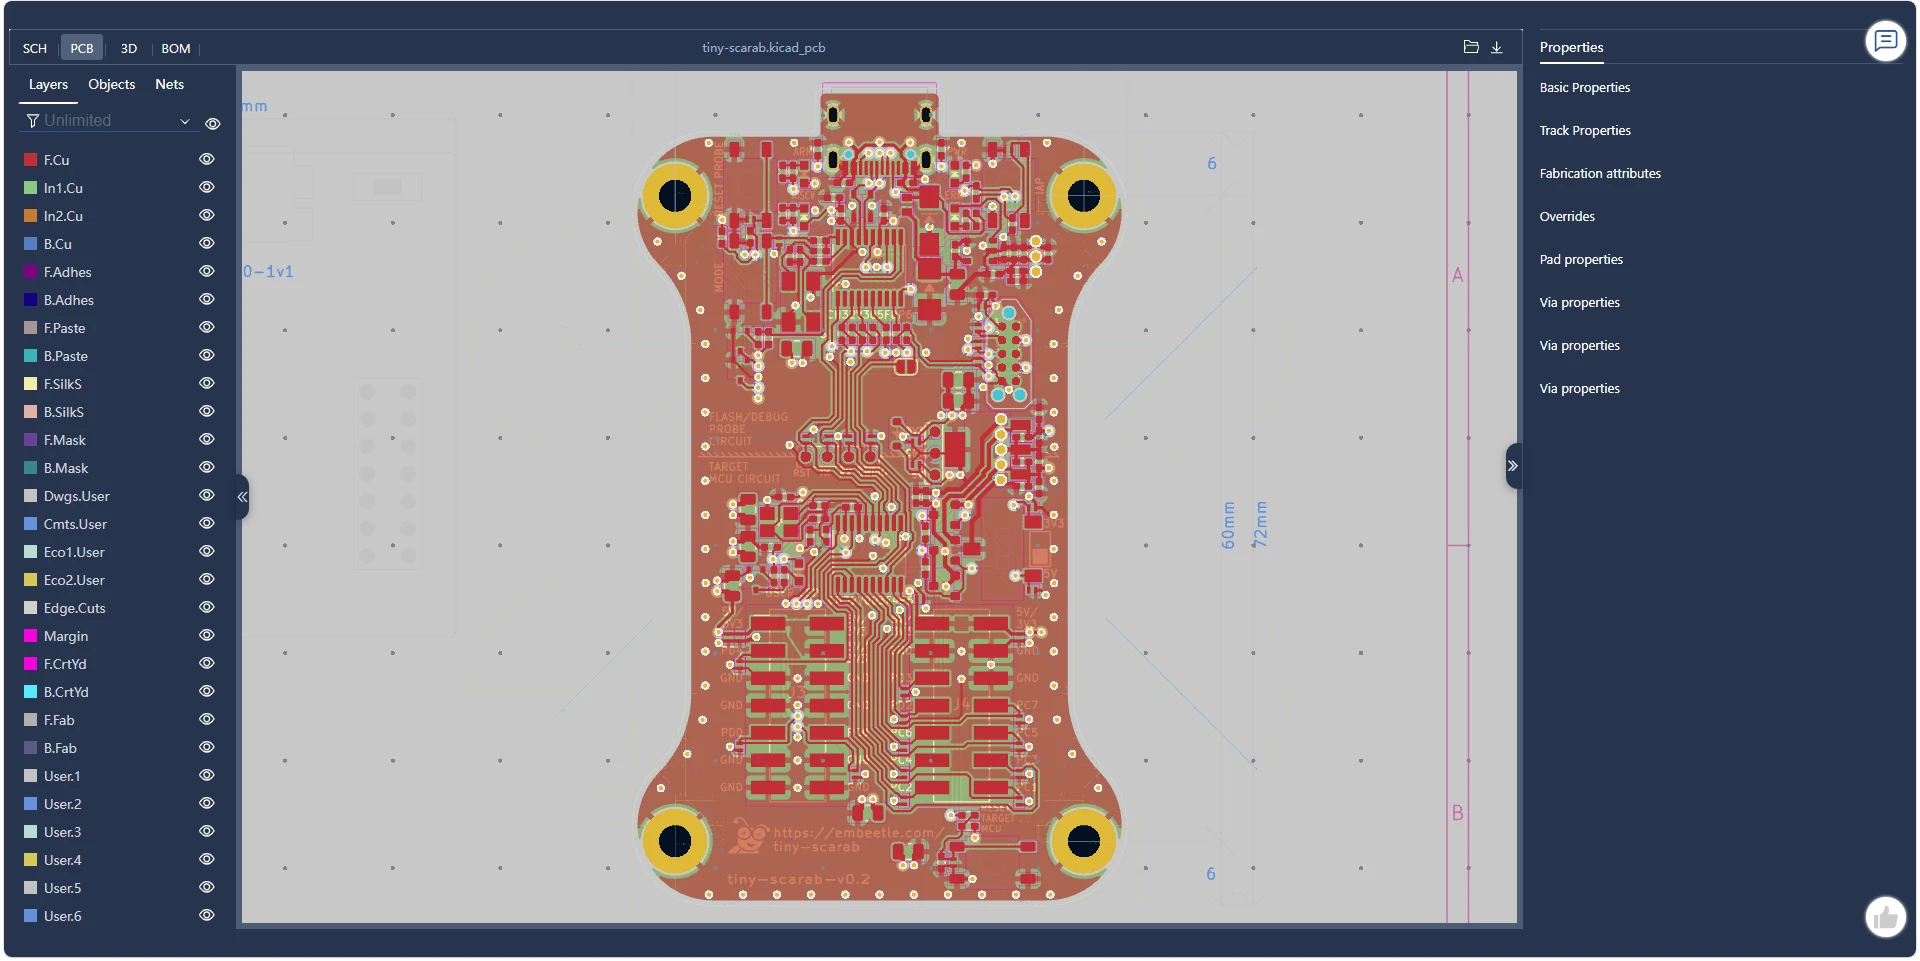Image resolution: width=1920 pixels, height=961 pixels.
Task: Select the In1.Cu layer row
Action: [64, 188]
